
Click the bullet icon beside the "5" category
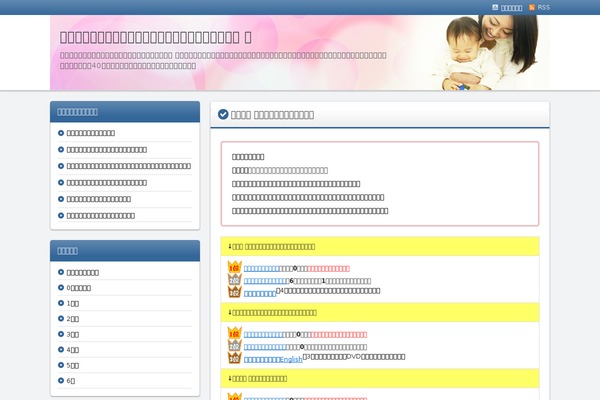pyautogui.click(x=61, y=365)
